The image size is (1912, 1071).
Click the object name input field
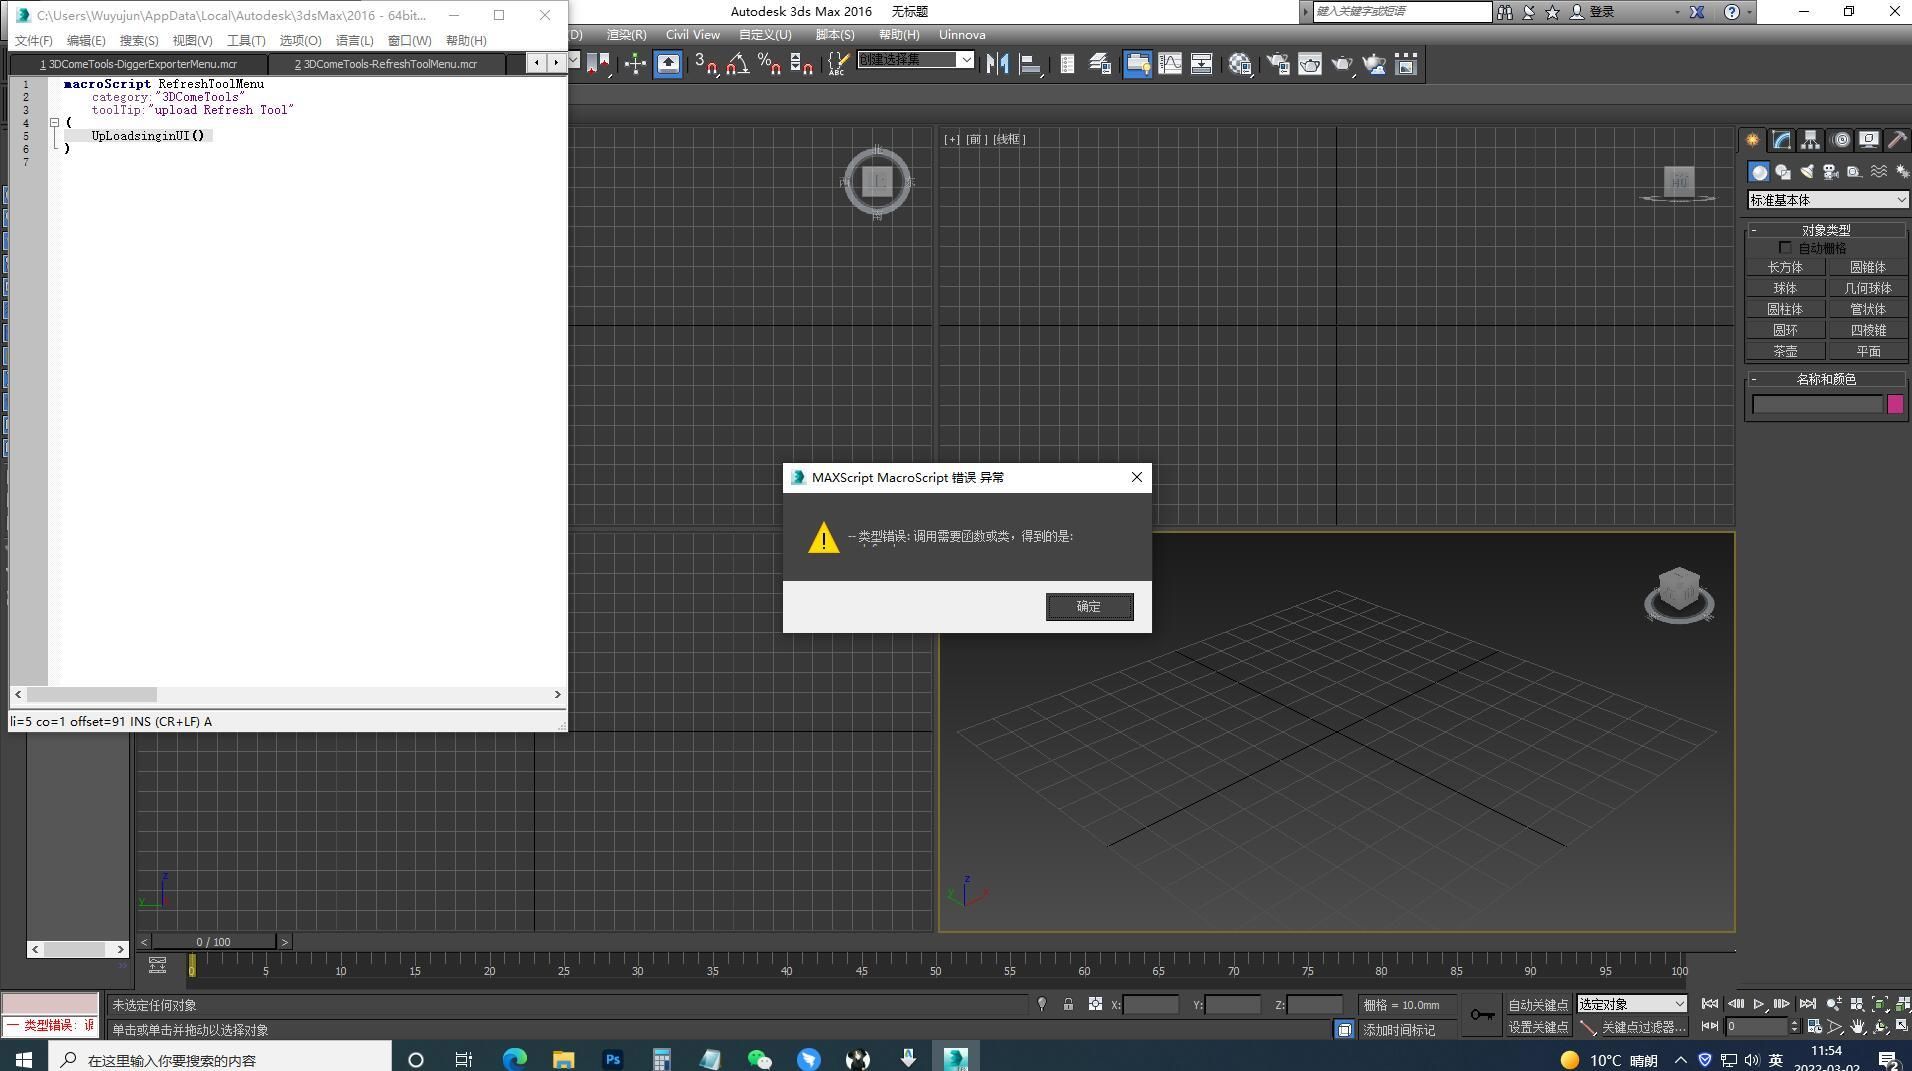[1817, 404]
